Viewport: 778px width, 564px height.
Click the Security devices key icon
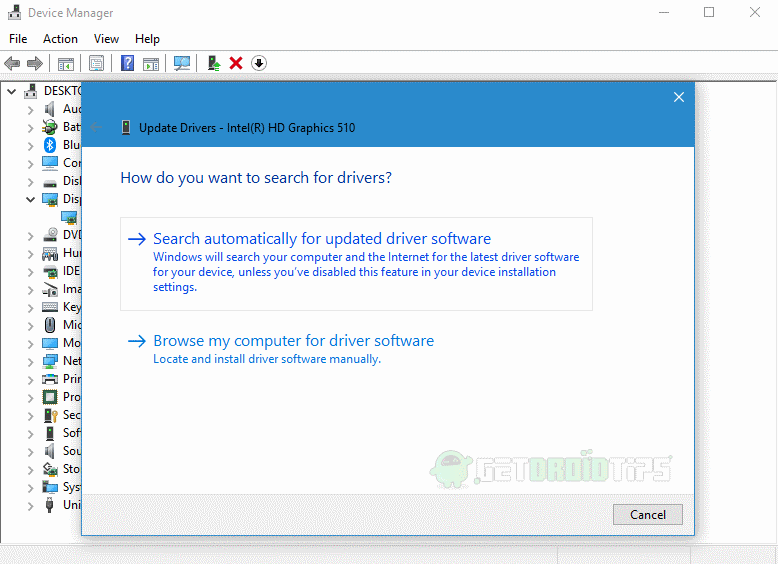51,415
